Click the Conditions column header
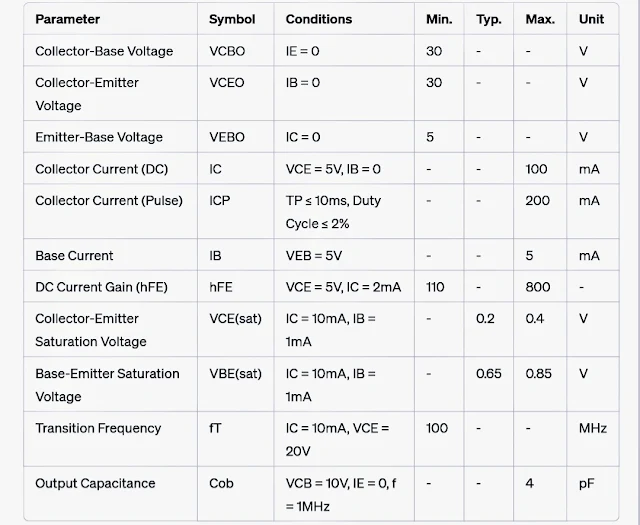This screenshot has height=525, width=640. [319, 19]
